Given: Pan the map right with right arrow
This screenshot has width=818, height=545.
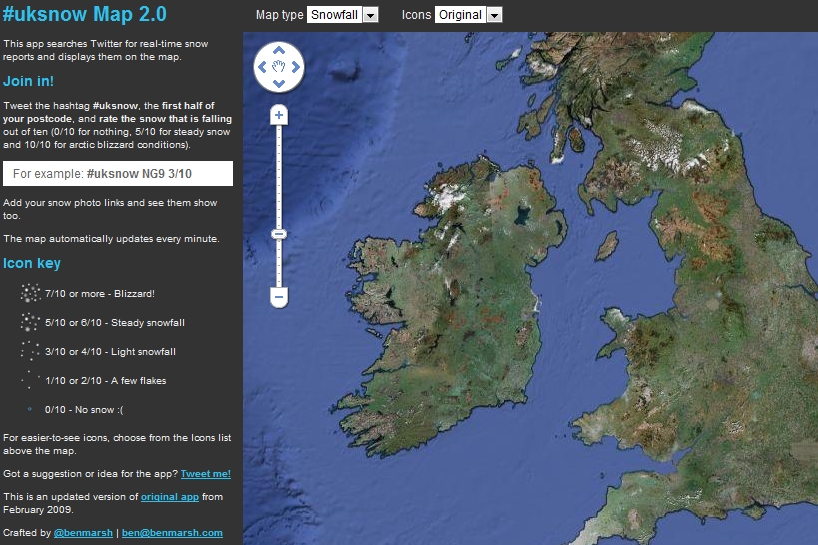Looking at the screenshot, I should point(296,67).
